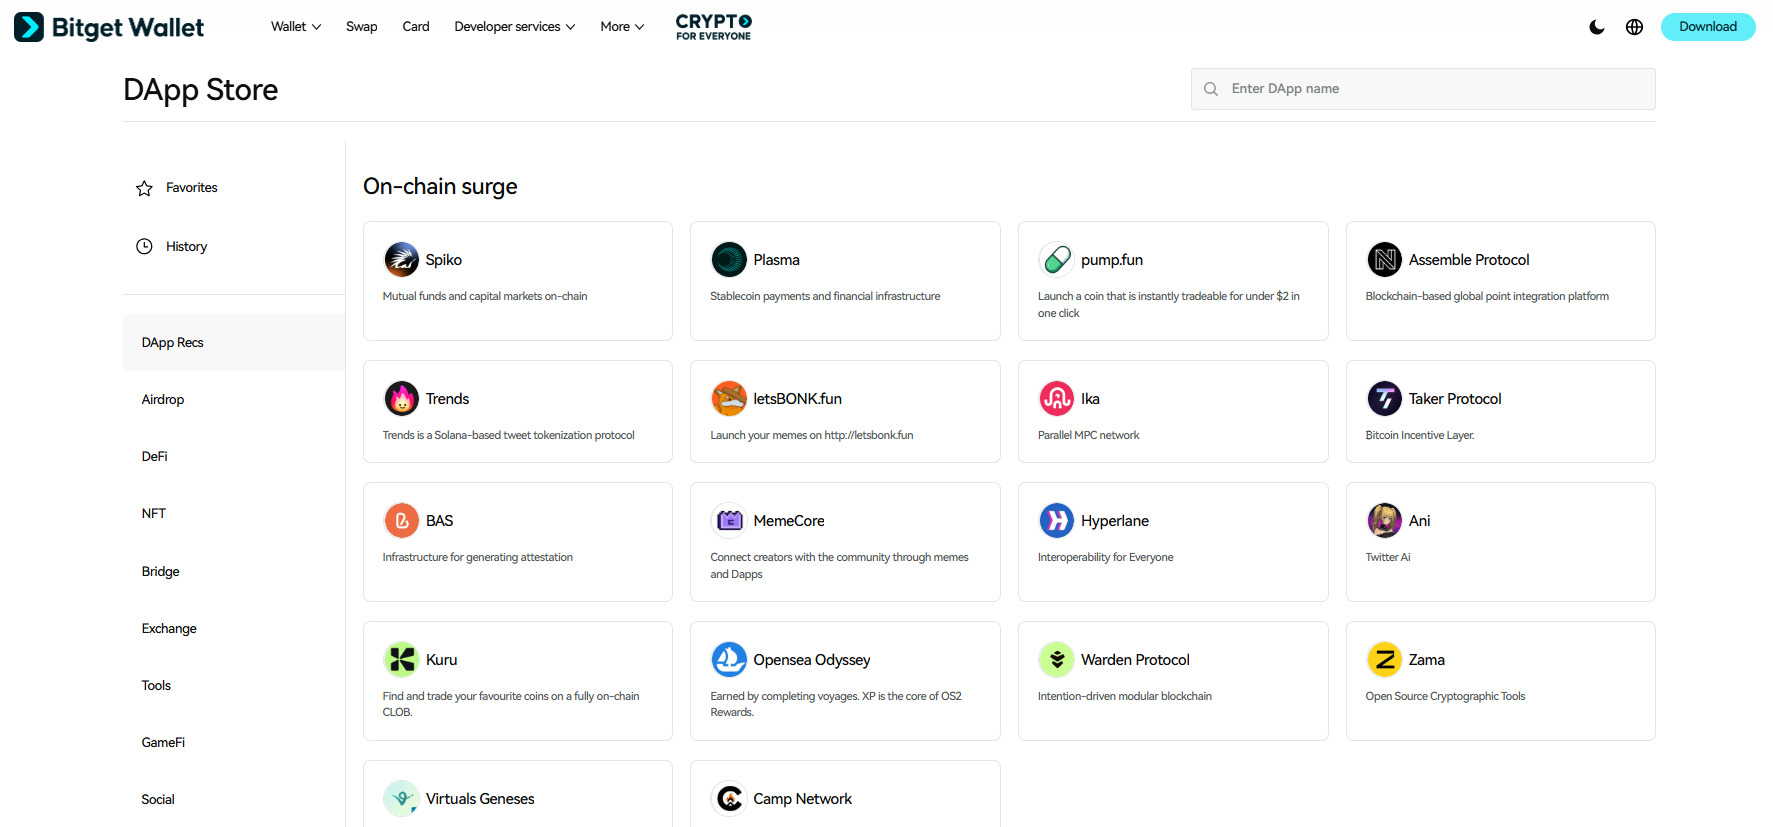Click the Hyperlane app icon

point(1057,521)
